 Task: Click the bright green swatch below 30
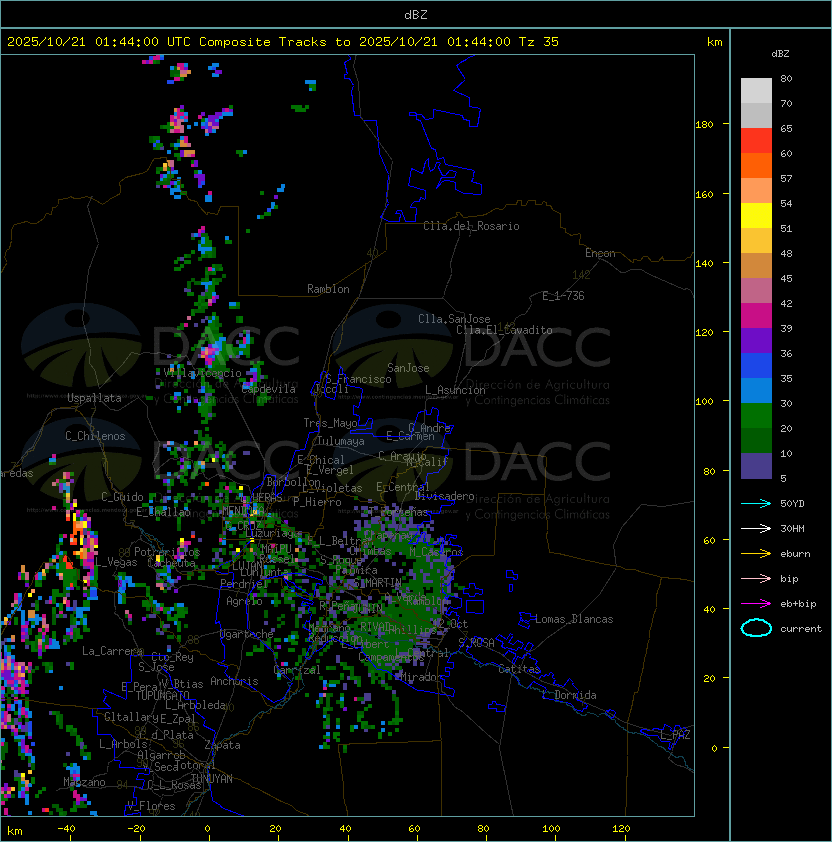pos(756,416)
